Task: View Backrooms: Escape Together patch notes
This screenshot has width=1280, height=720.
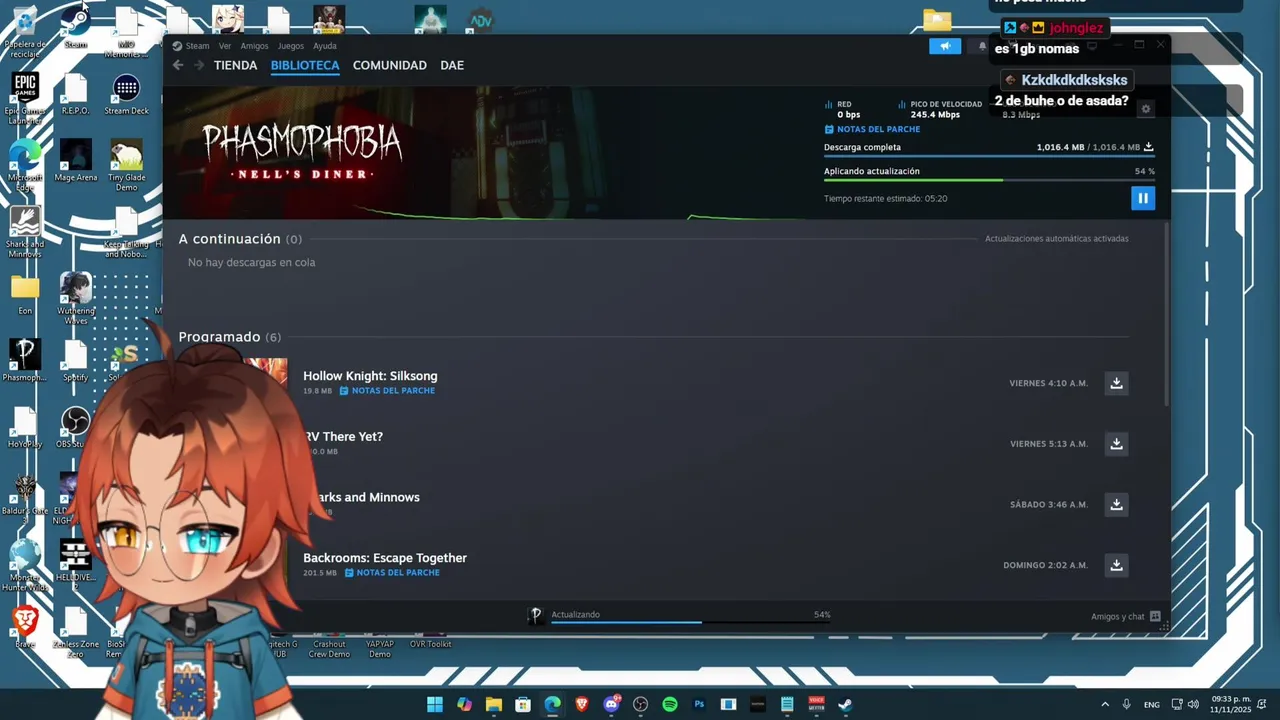Action: pyautogui.click(x=392, y=573)
